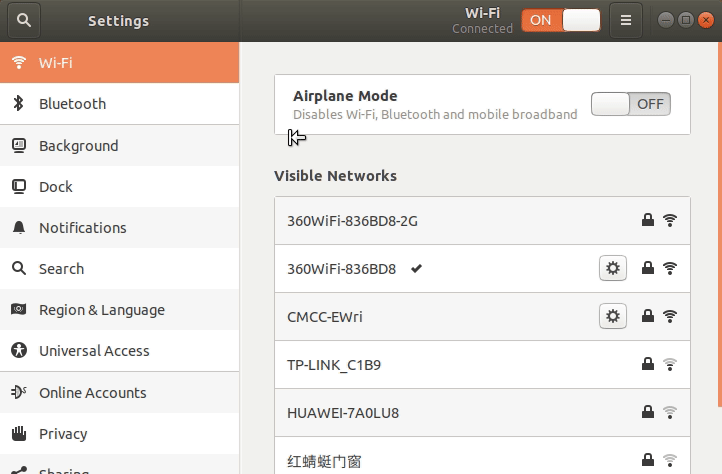Turn off the Wi-Fi ON switch
The width and height of the screenshot is (722, 474).
coord(561,20)
